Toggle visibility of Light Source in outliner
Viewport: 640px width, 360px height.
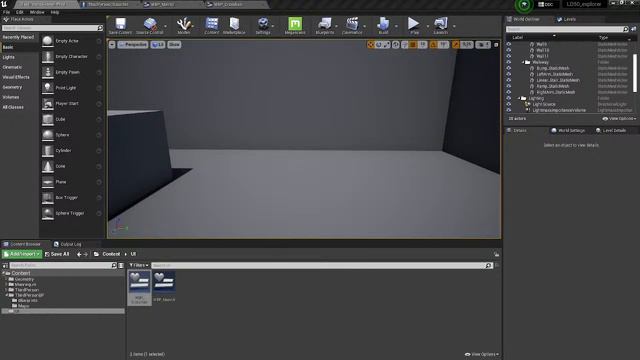tap(509, 104)
